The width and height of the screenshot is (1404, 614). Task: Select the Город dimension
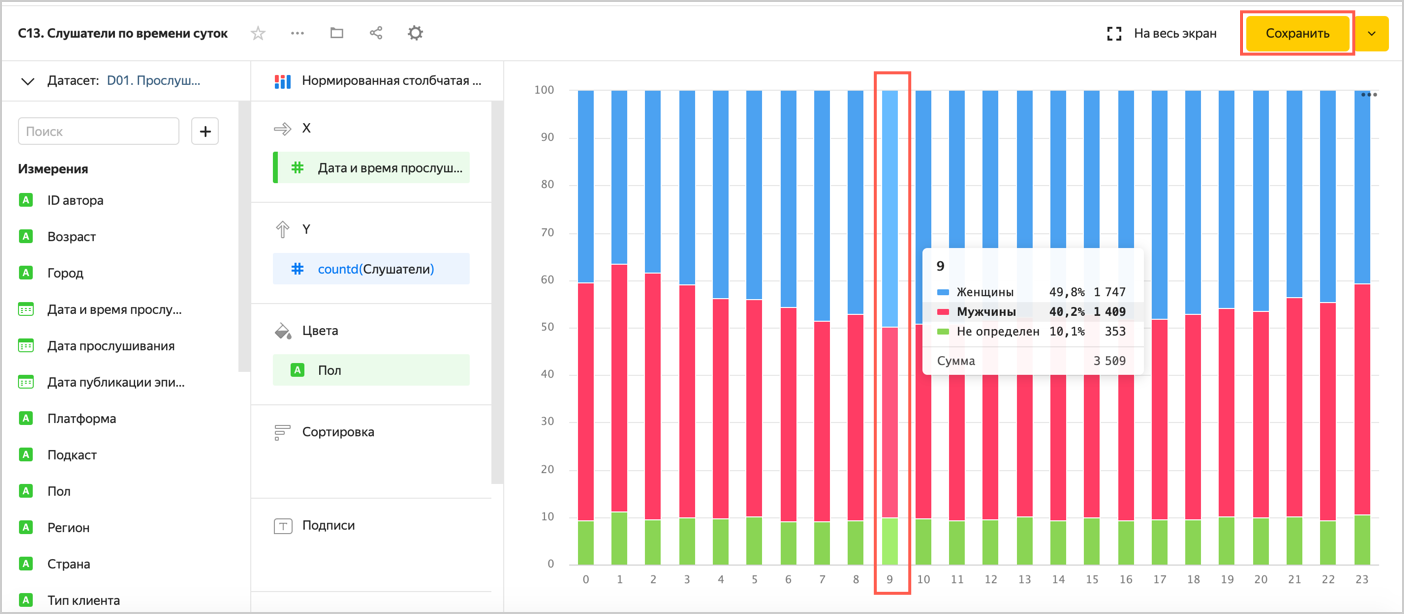(x=65, y=273)
